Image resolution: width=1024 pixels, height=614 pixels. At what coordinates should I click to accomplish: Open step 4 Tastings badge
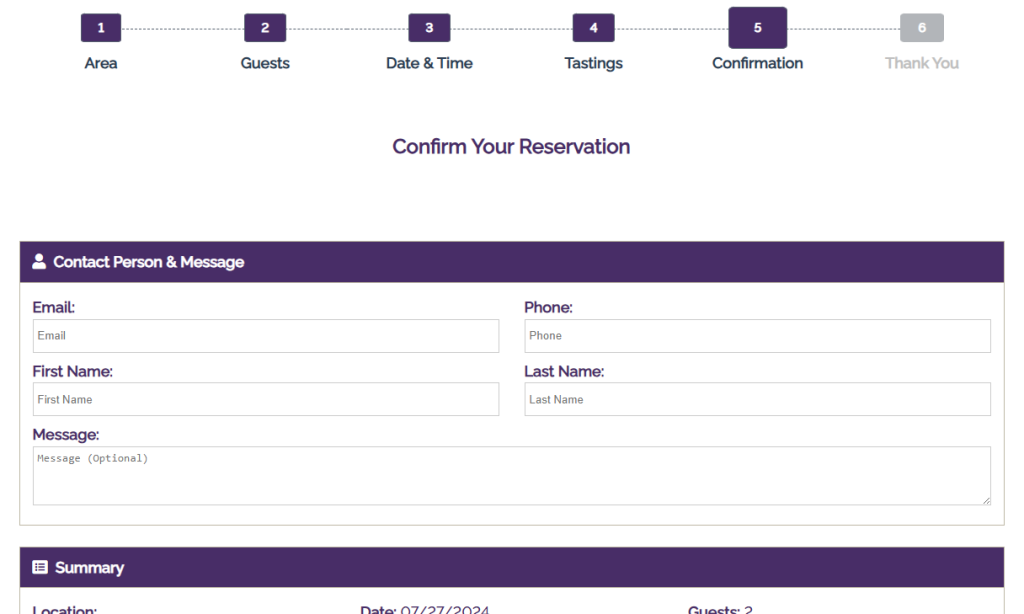point(593,28)
